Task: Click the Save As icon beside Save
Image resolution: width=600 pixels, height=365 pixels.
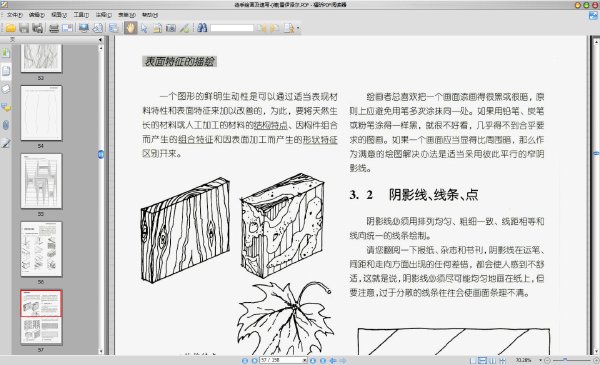Action: pos(37,28)
